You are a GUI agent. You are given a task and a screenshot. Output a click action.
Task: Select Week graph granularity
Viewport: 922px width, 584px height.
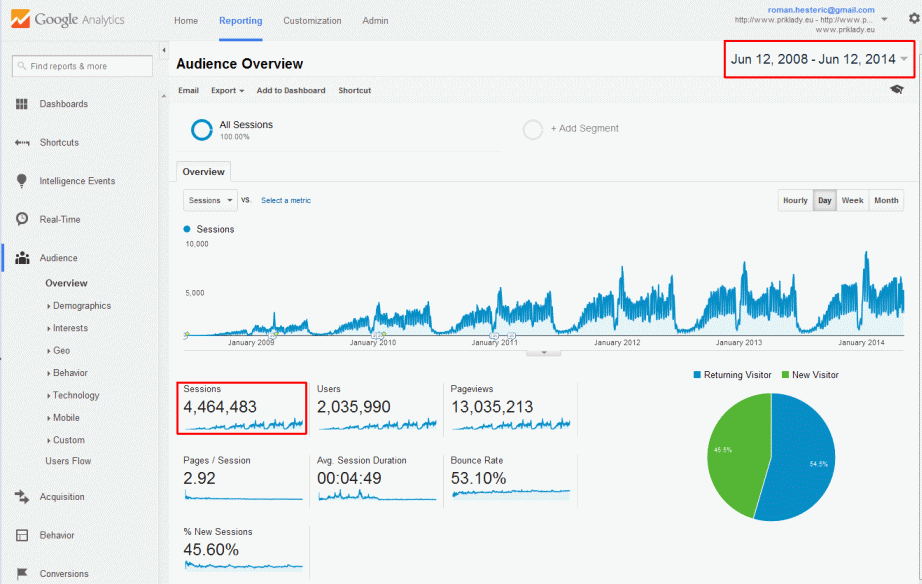852,201
